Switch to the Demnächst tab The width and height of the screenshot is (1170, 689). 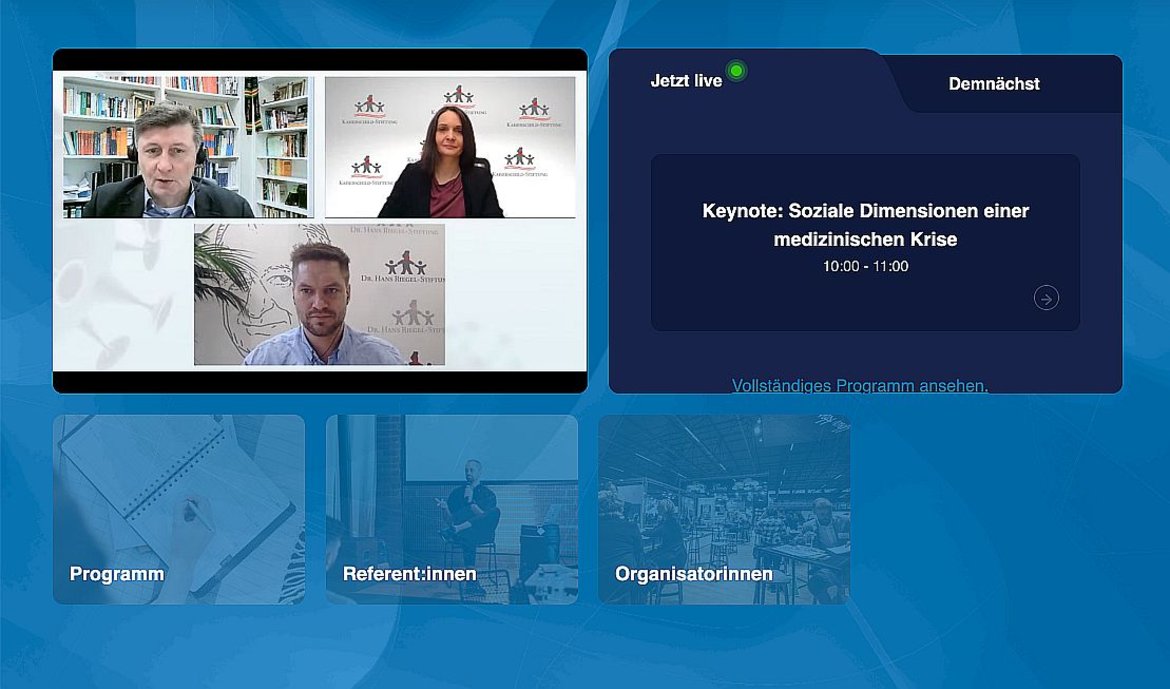tap(993, 84)
